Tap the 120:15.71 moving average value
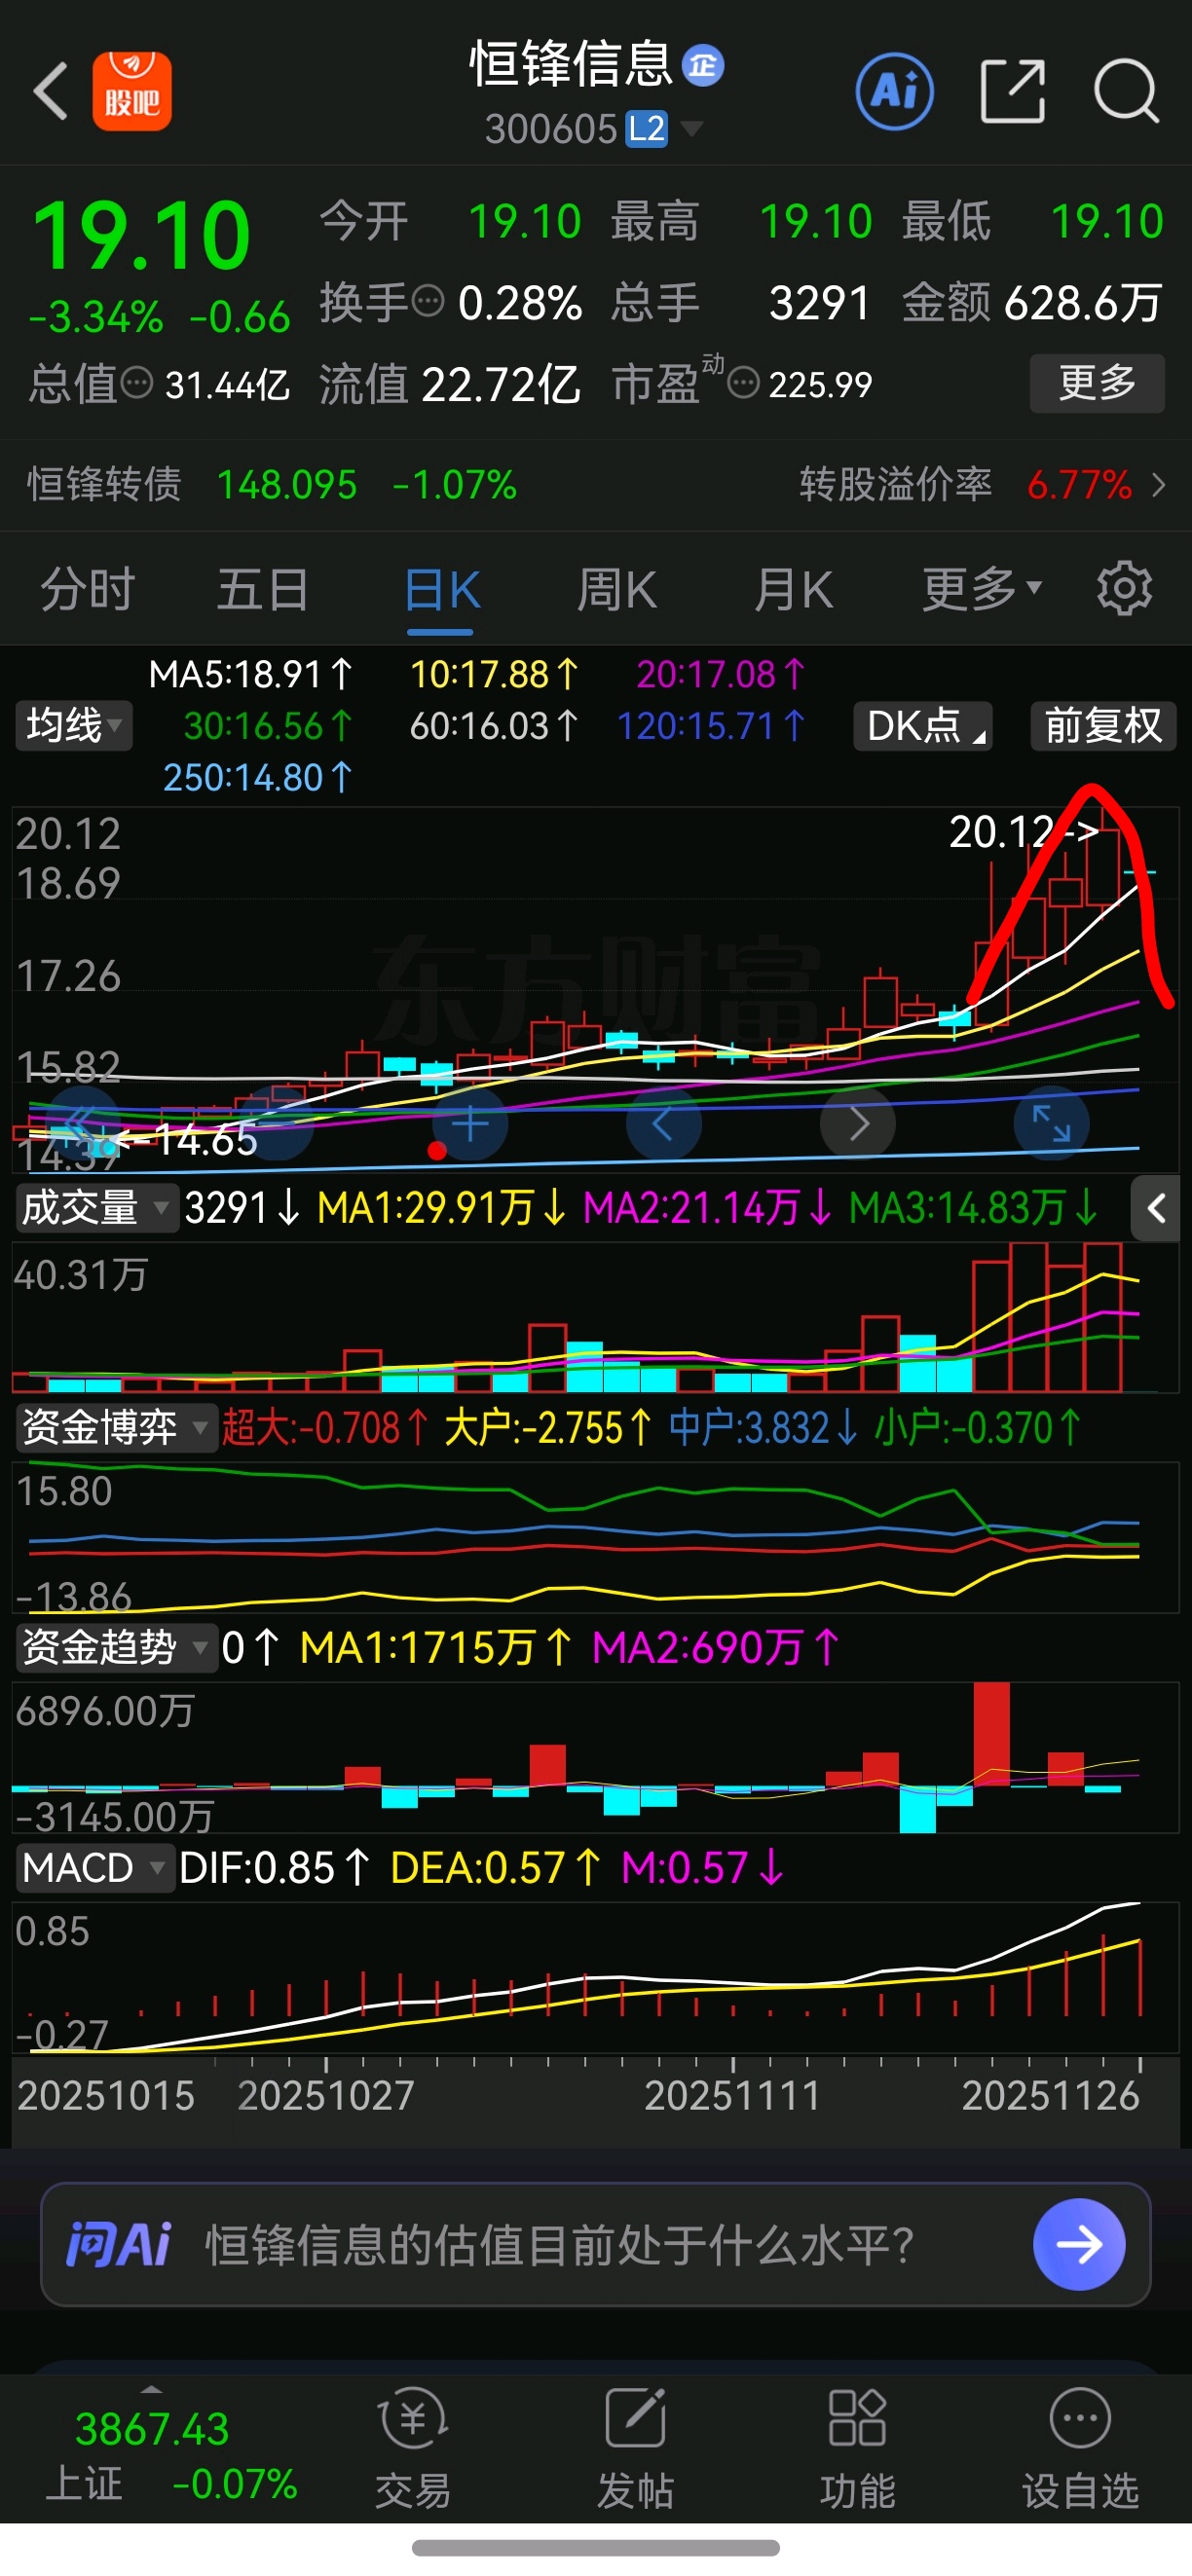Viewport: 1192px width, 2576px height. [710, 725]
